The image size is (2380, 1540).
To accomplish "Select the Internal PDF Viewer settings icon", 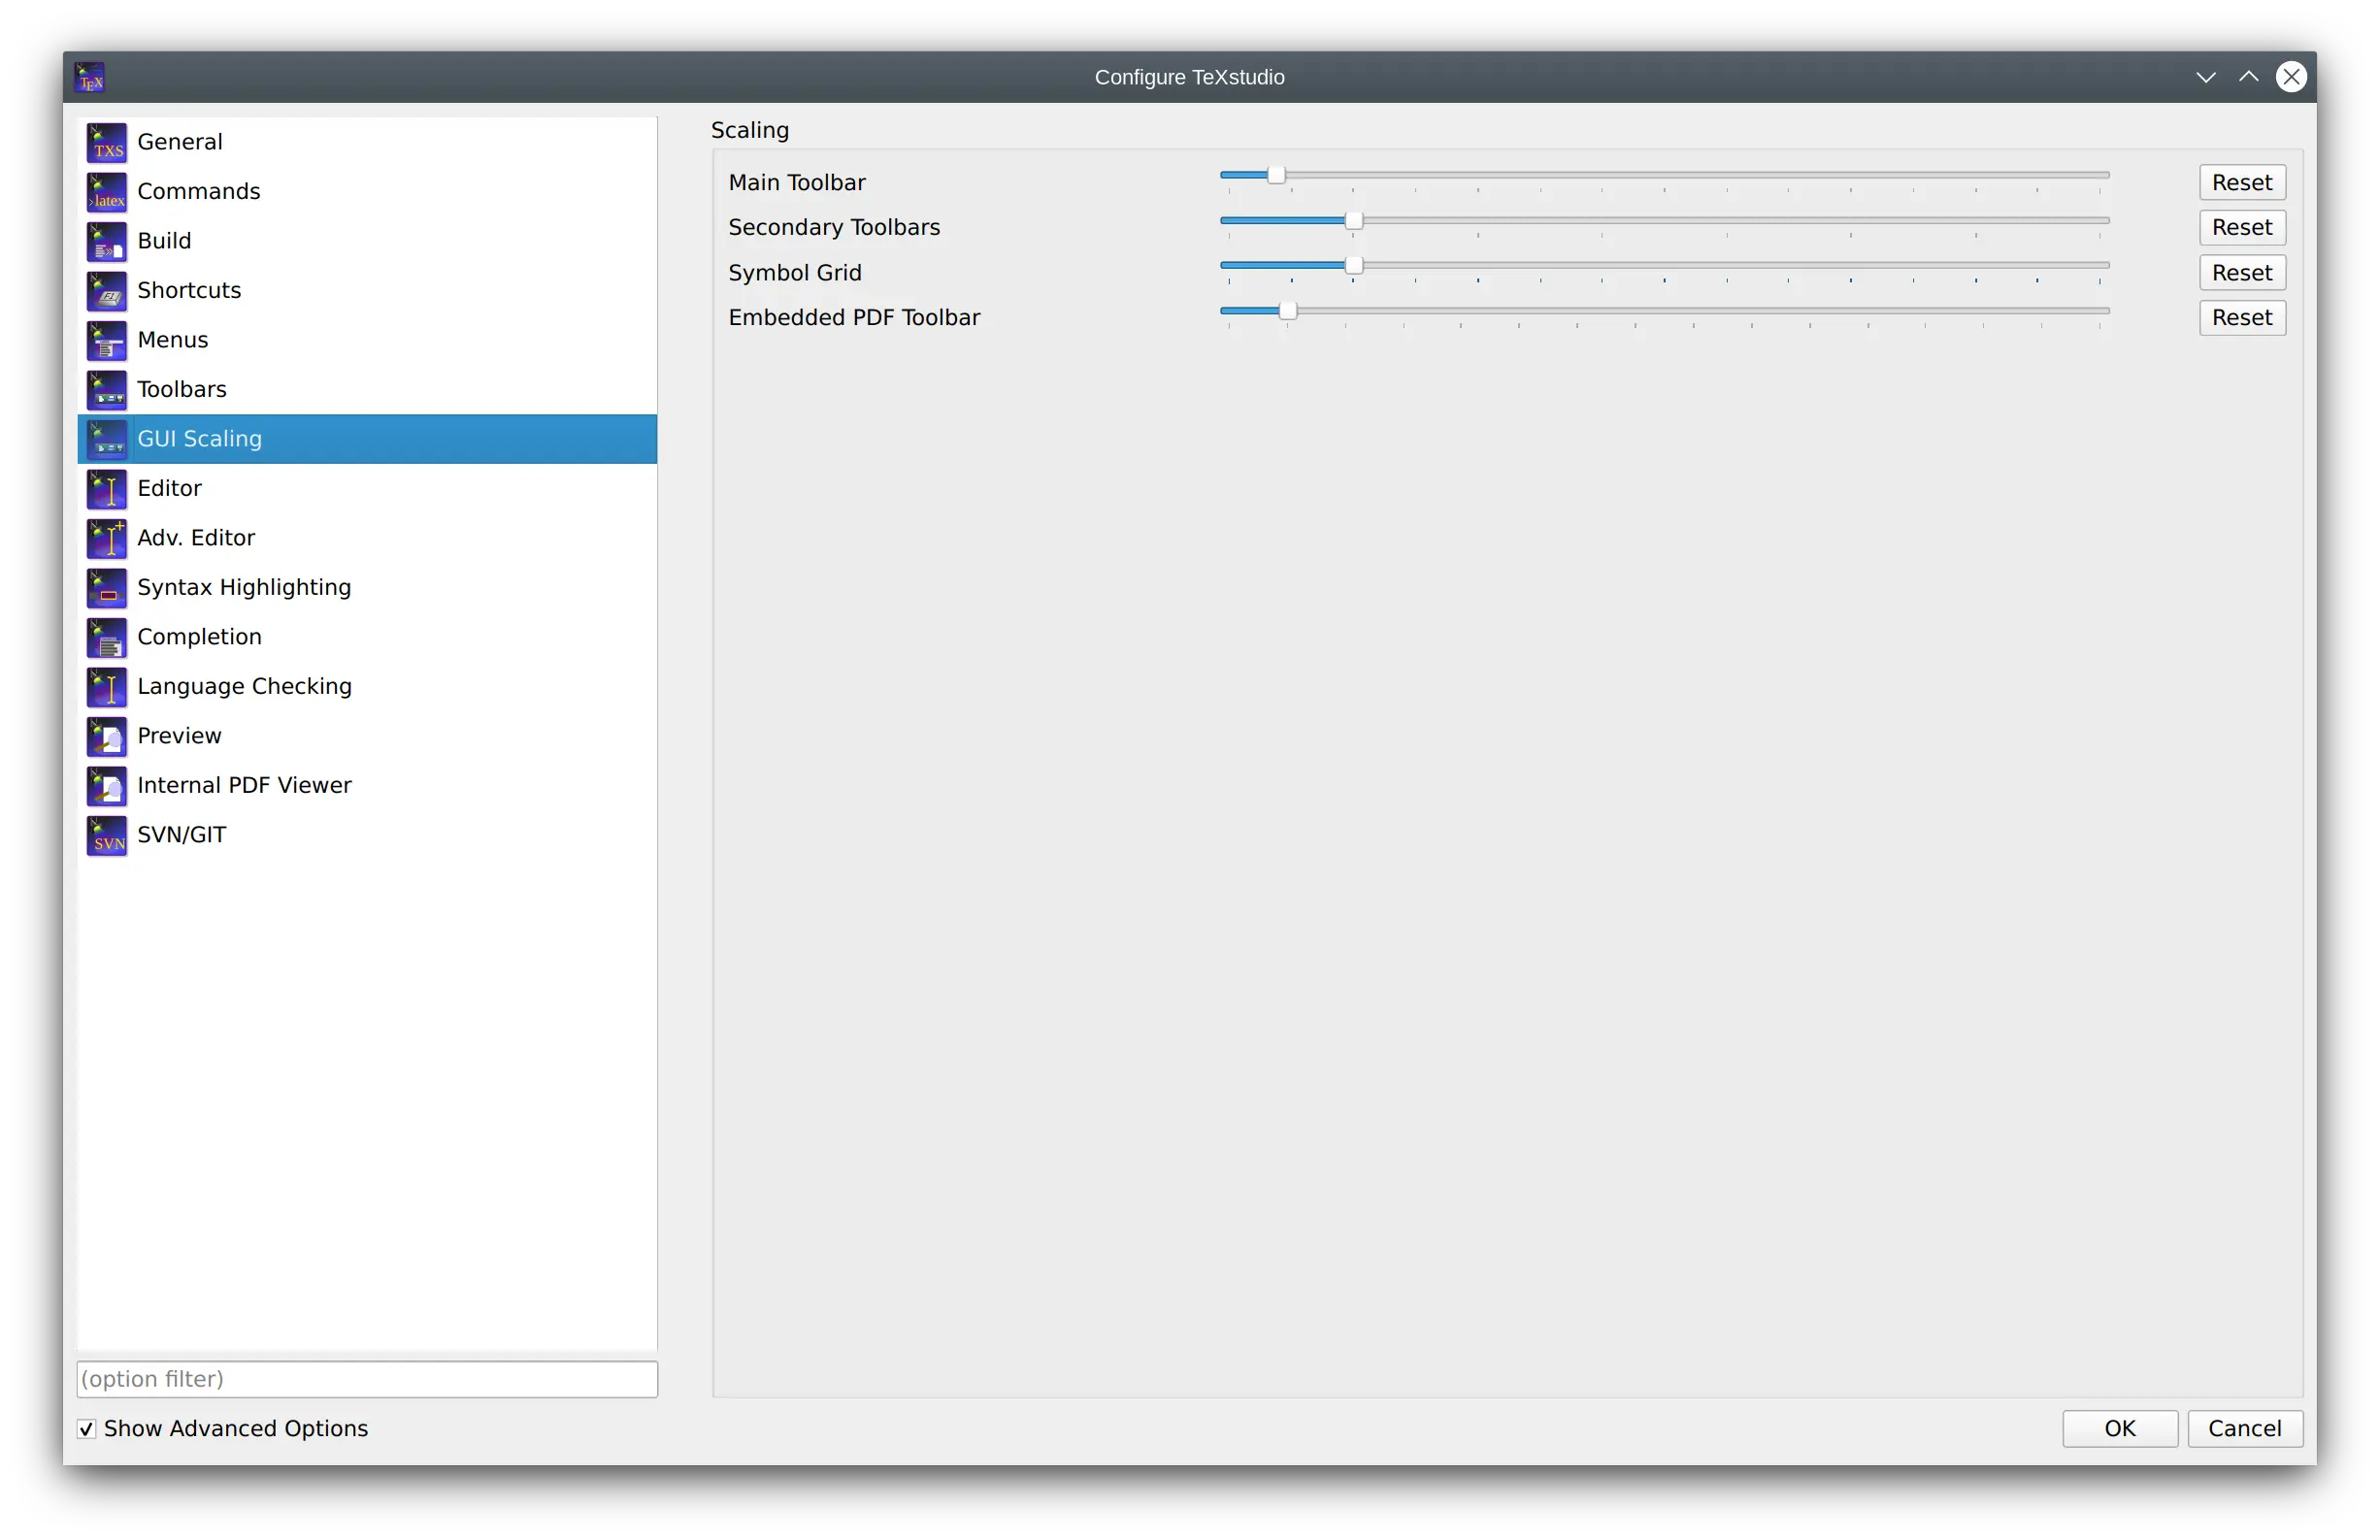I will coord(106,784).
